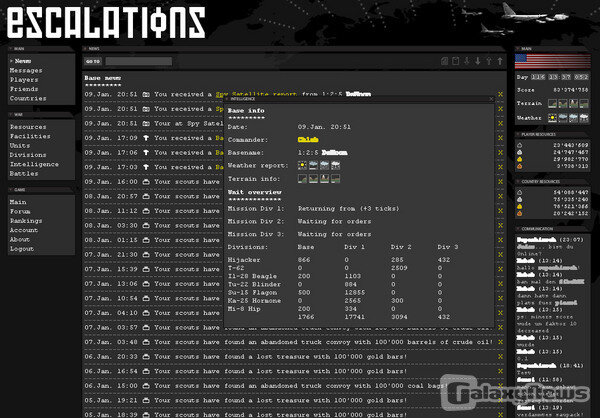This screenshot has width=600, height=418.
Task: Collapse the Communication panel
Action: 518,229
